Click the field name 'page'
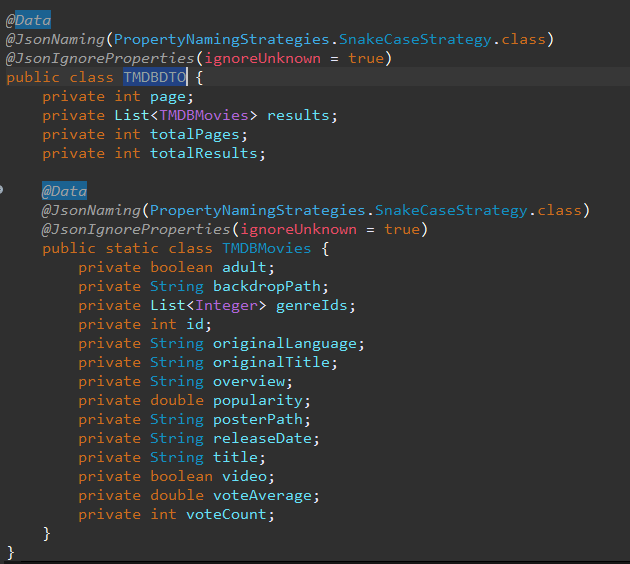The image size is (630, 564). [168, 97]
